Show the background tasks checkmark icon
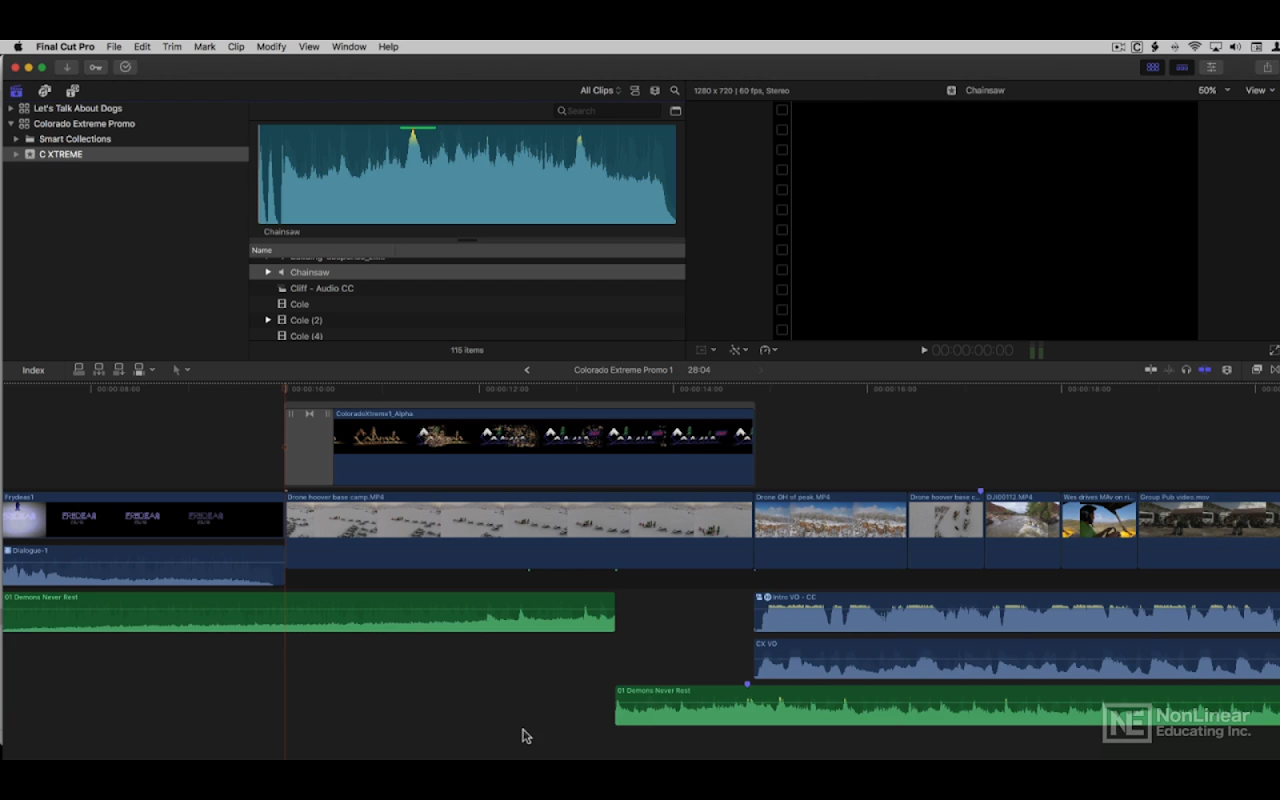Screen dimensions: 1280x800 [x=125, y=67]
